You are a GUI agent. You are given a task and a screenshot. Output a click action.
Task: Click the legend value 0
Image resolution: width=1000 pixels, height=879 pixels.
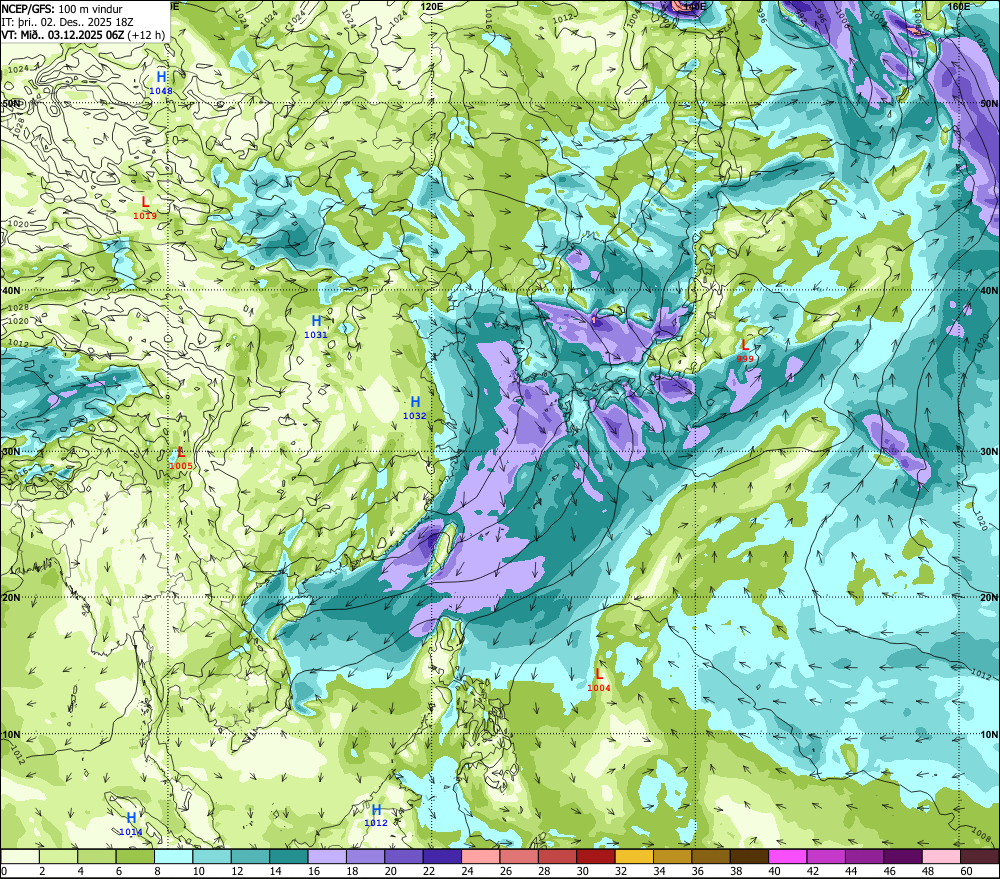(4, 871)
